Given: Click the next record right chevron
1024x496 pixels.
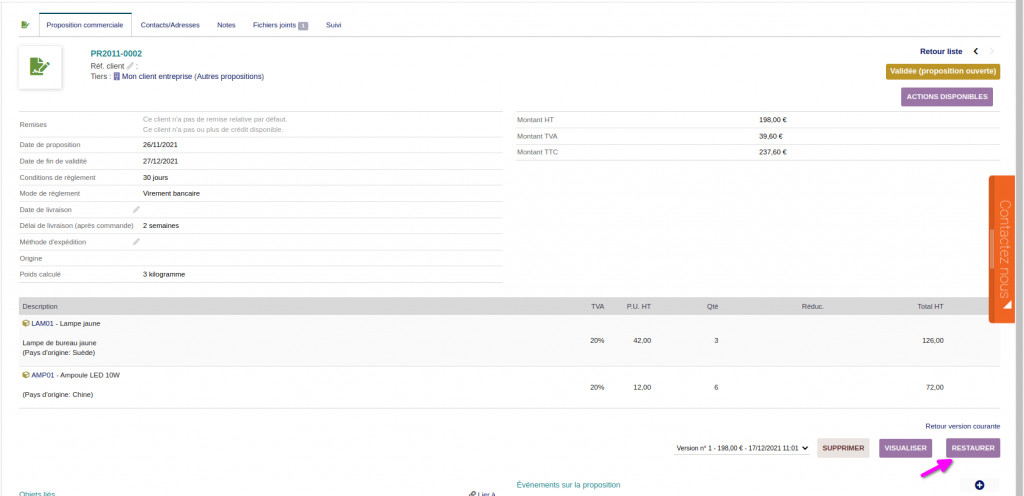Looking at the screenshot, I should [992, 52].
